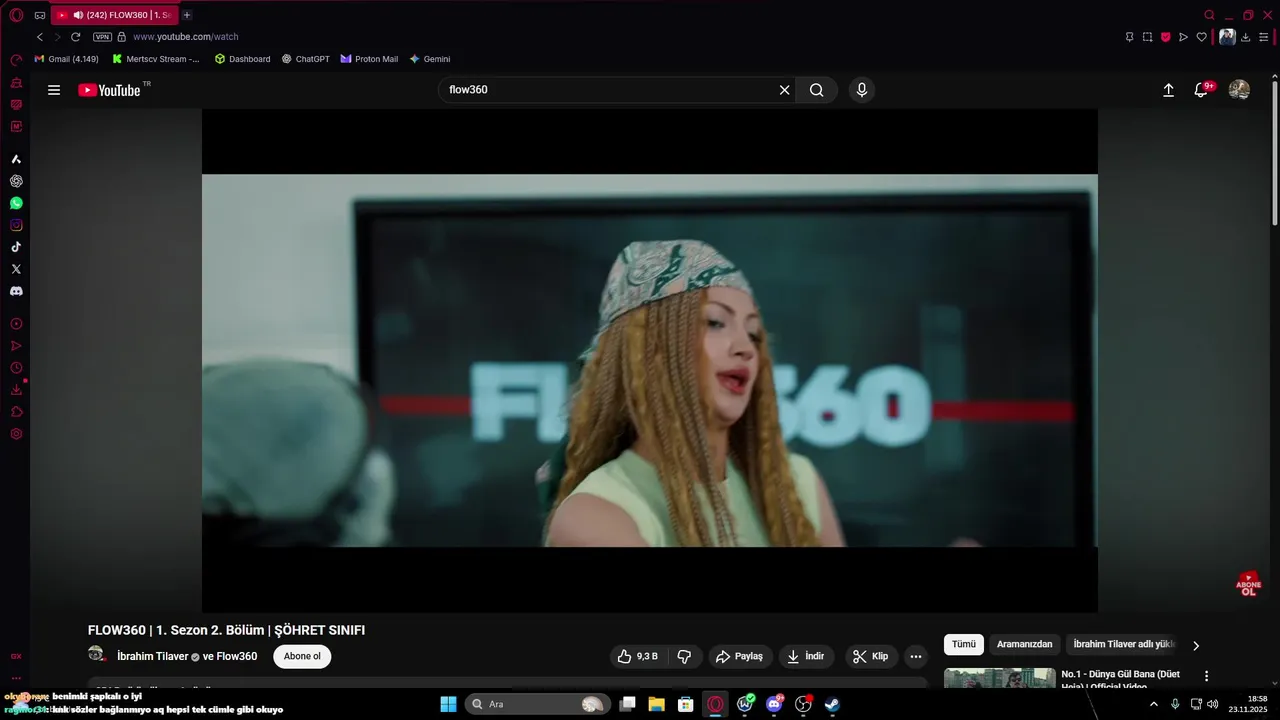The height and width of the screenshot is (720, 1280).
Task: Like the video with 9,3 B
Action: coord(637,656)
